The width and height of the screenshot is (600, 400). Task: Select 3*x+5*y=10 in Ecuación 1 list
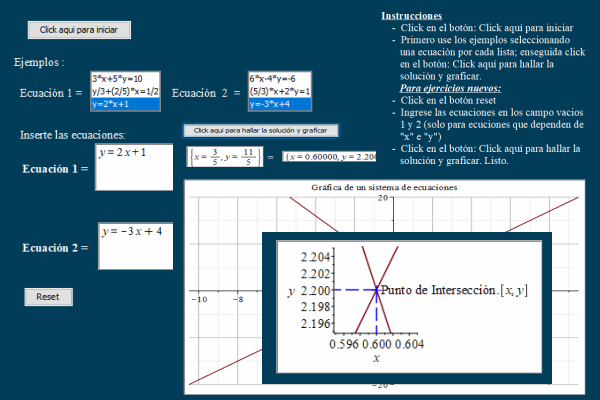click(125, 79)
